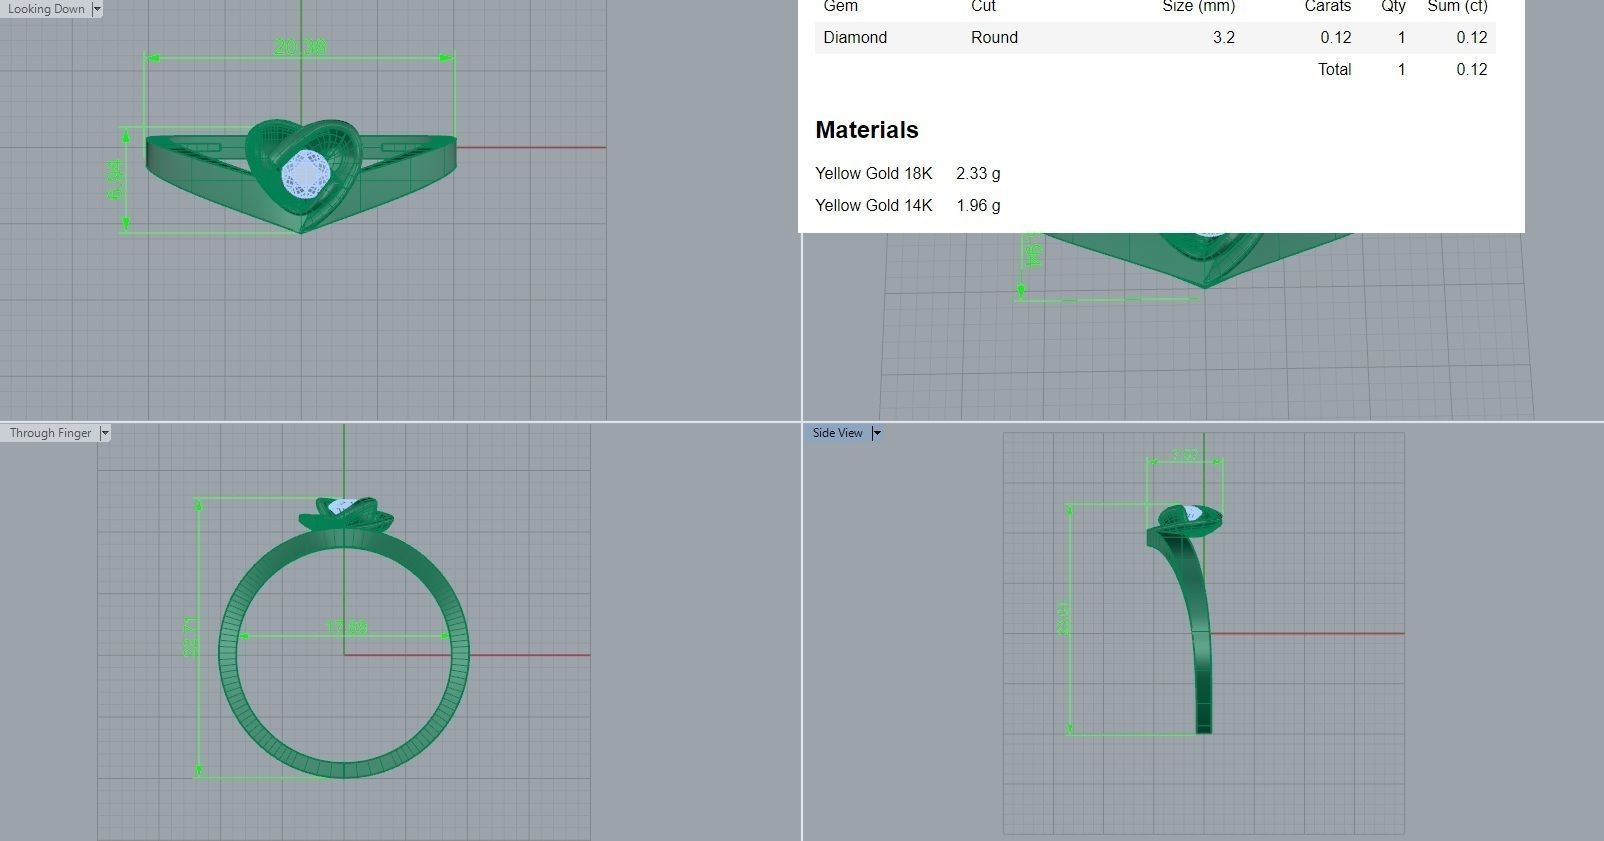The height and width of the screenshot is (841, 1604).
Task: Click the Materials heading
Action: pos(867,130)
